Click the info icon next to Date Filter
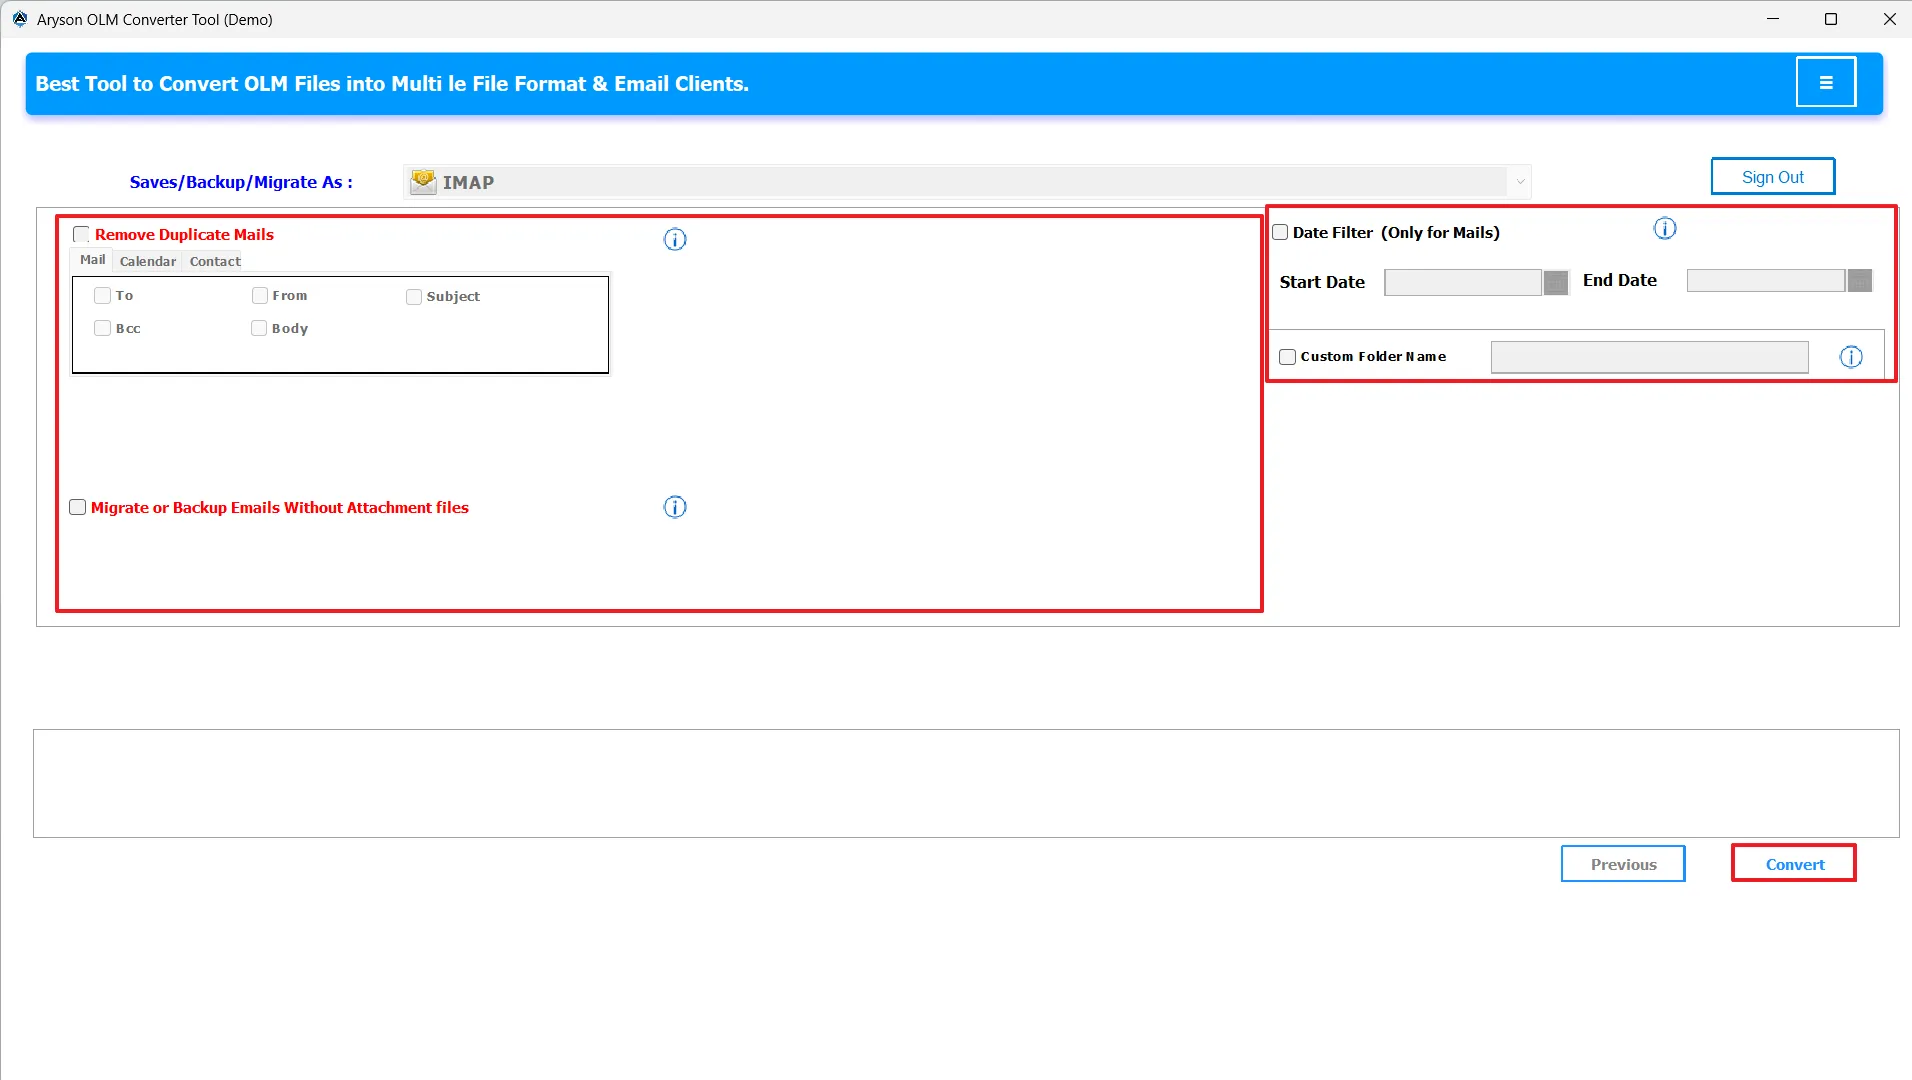Screen dimensions: 1912x1080 pos(1665,228)
